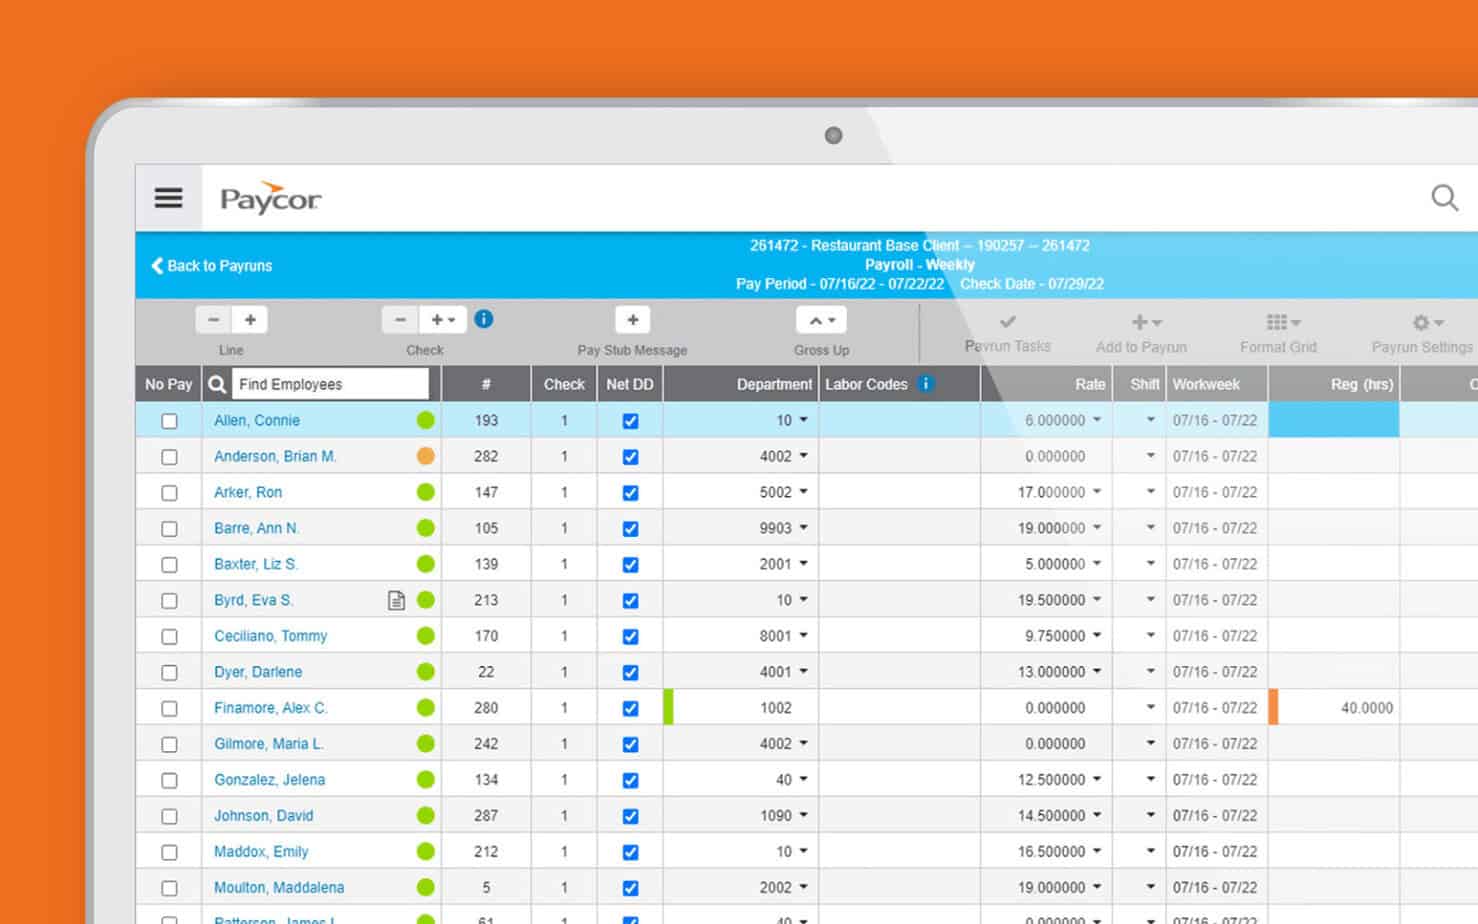Open the employee record for Finamore, Alex C.
The width and height of the screenshot is (1478, 924).
point(271,707)
